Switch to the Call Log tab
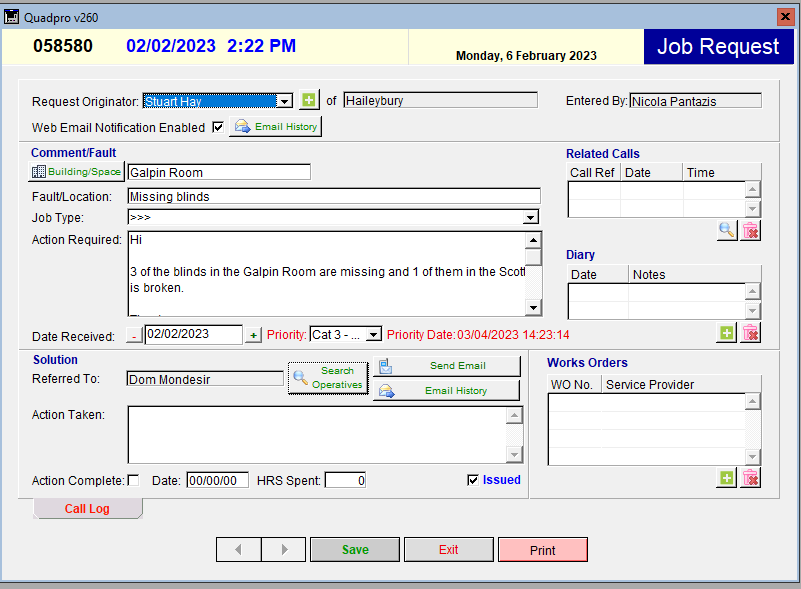The image size is (801, 589). coord(88,509)
